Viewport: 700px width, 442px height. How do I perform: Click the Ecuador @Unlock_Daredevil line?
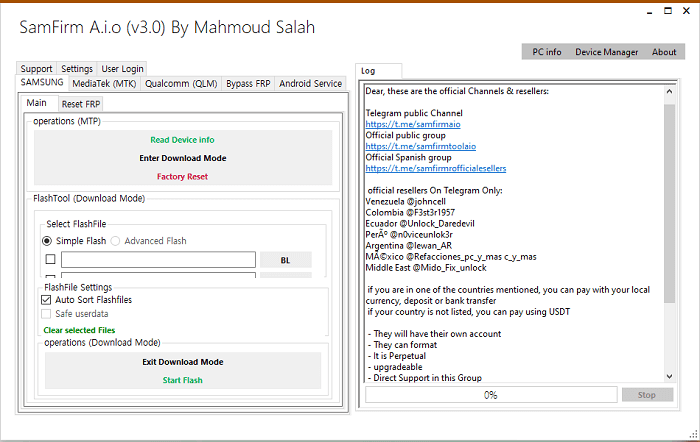coord(420,224)
